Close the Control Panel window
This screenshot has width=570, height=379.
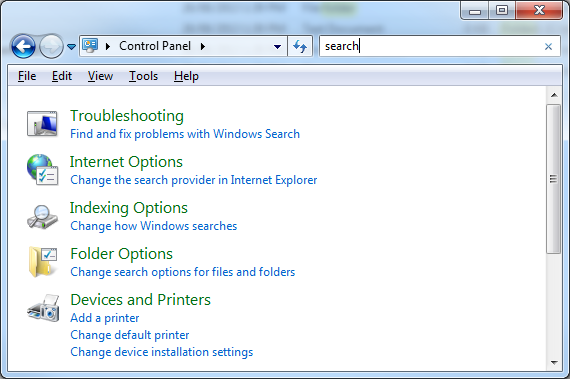(x=539, y=10)
